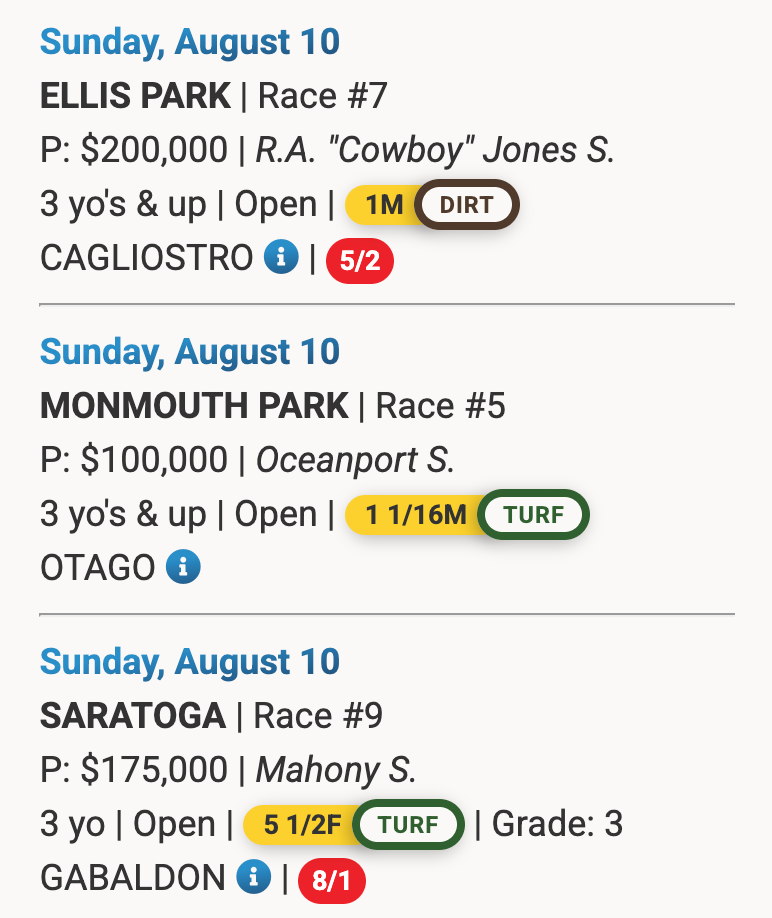Click Saratoga TURF surface badge
The image size is (772, 918).
[410, 825]
